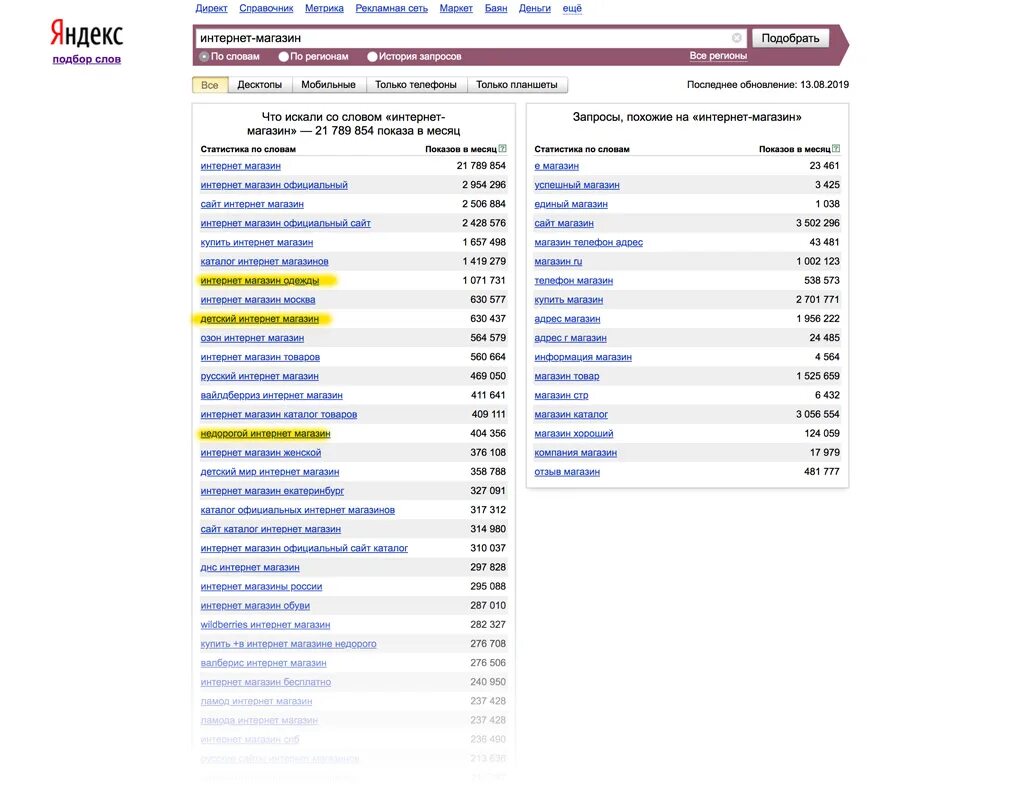Select the По словам radio button
This screenshot has width=1024, height=793.
(x=205, y=57)
